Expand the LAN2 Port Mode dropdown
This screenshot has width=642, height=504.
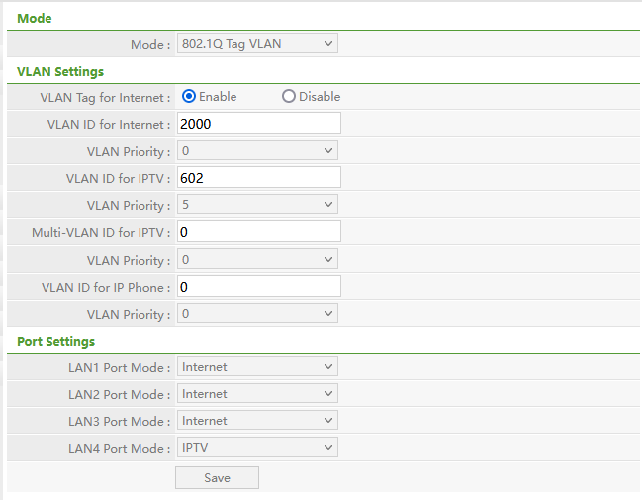257,394
